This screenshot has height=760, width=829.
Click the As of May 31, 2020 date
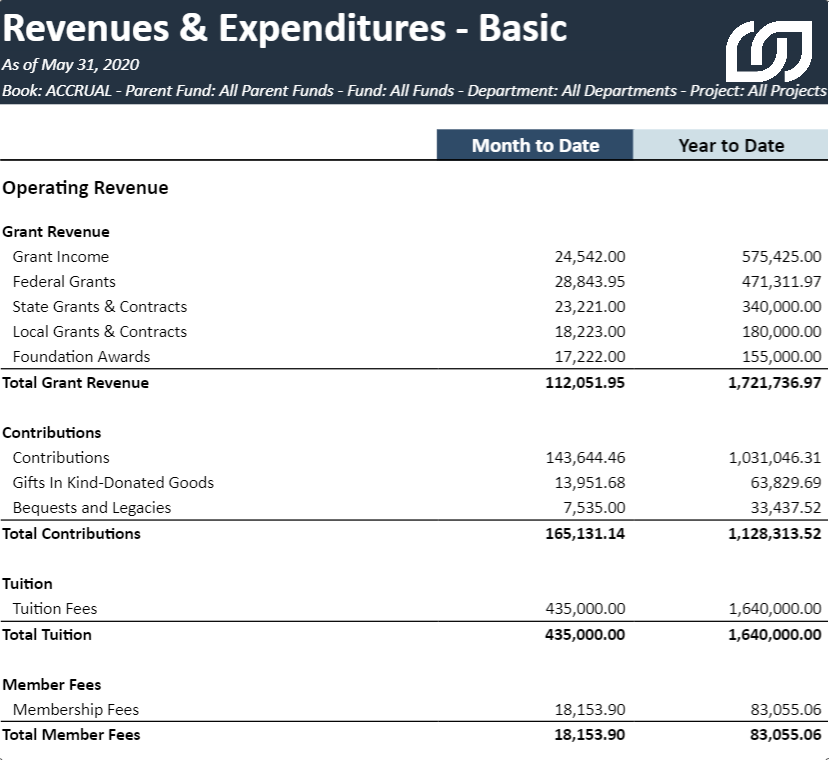pos(71,65)
